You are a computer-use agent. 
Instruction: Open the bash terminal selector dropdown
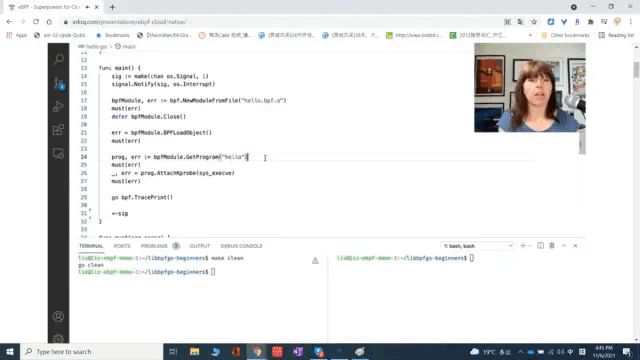[x=478, y=246]
